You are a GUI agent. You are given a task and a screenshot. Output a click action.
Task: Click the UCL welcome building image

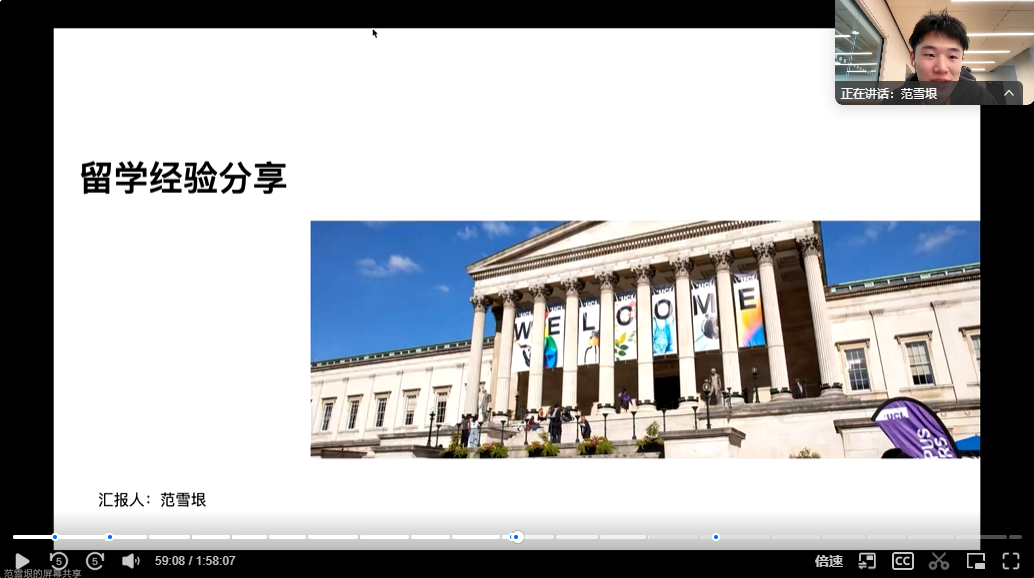coord(645,339)
